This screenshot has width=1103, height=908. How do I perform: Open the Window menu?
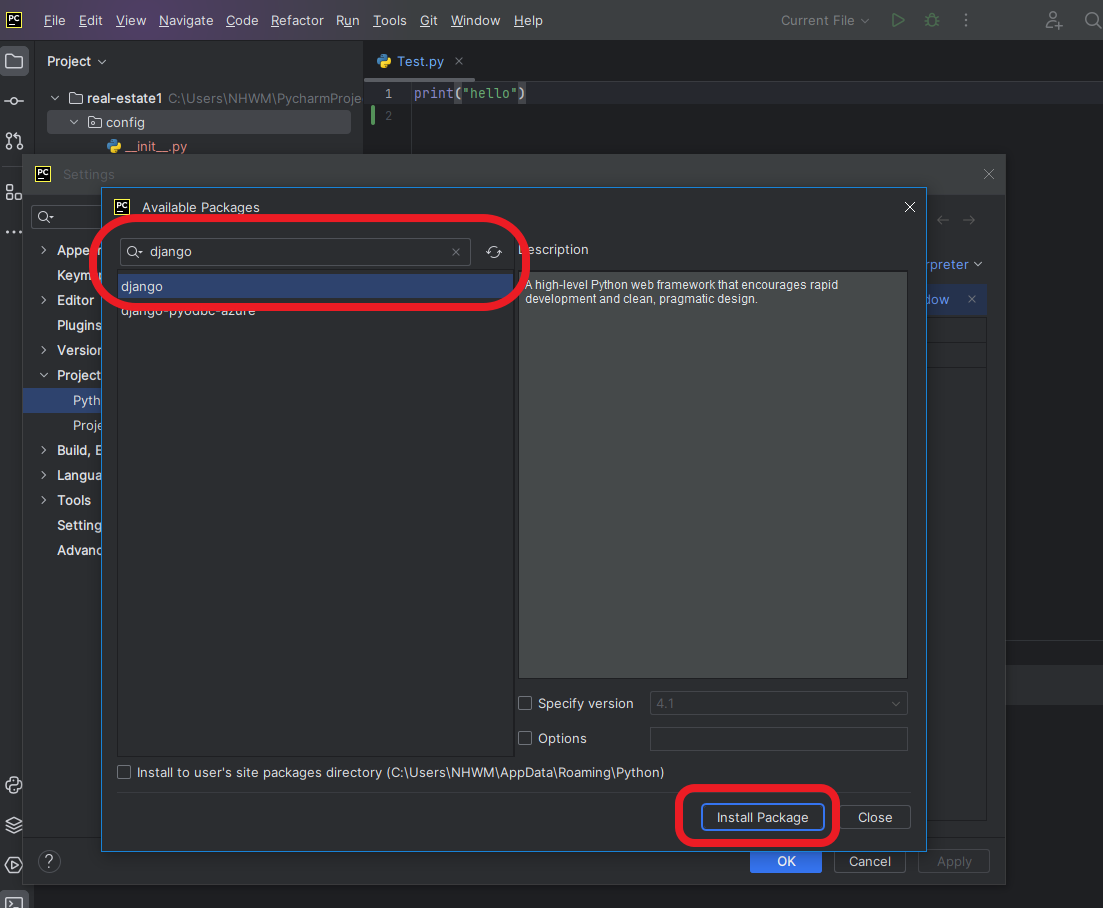(x=476, y=20)
